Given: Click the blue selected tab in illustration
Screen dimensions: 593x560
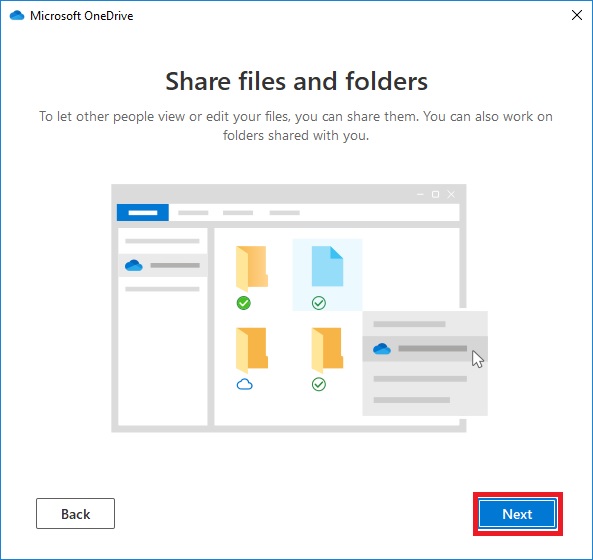Looking at the screenshot, I should coord(143,213).
